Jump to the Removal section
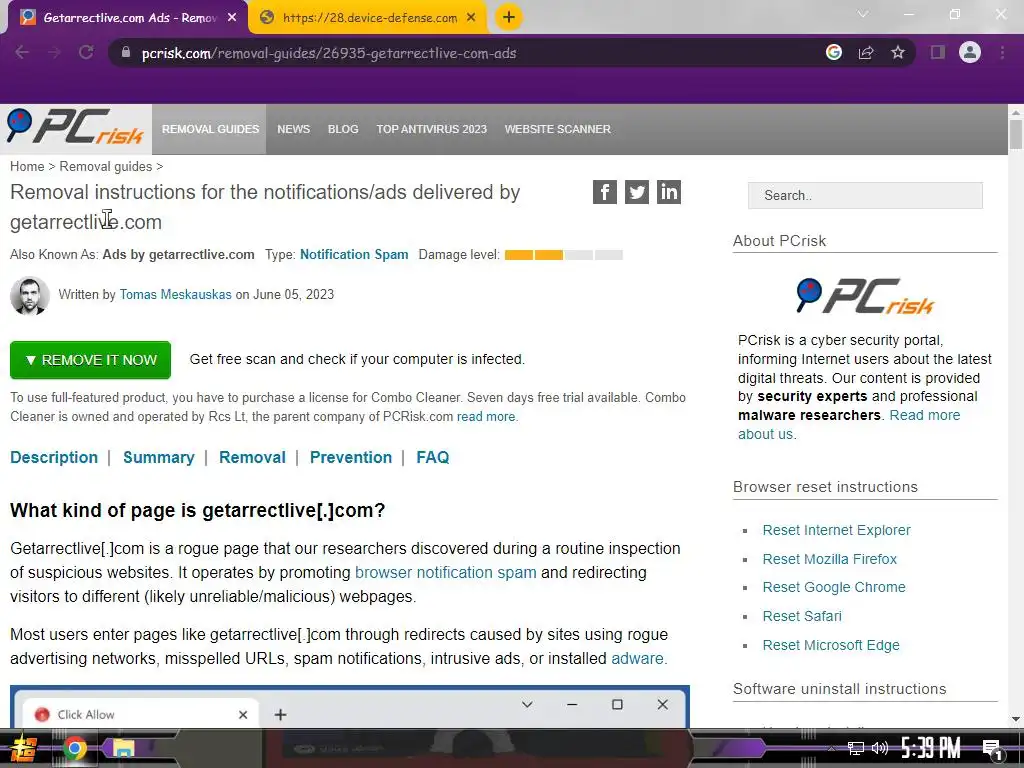The image size is (1024, 768). (252, 457)
